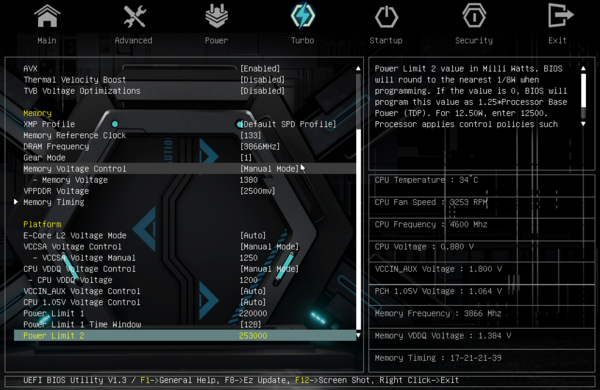Edit Power Limit 1 value 220000
600x390 pixels.
tap(253, 313)
